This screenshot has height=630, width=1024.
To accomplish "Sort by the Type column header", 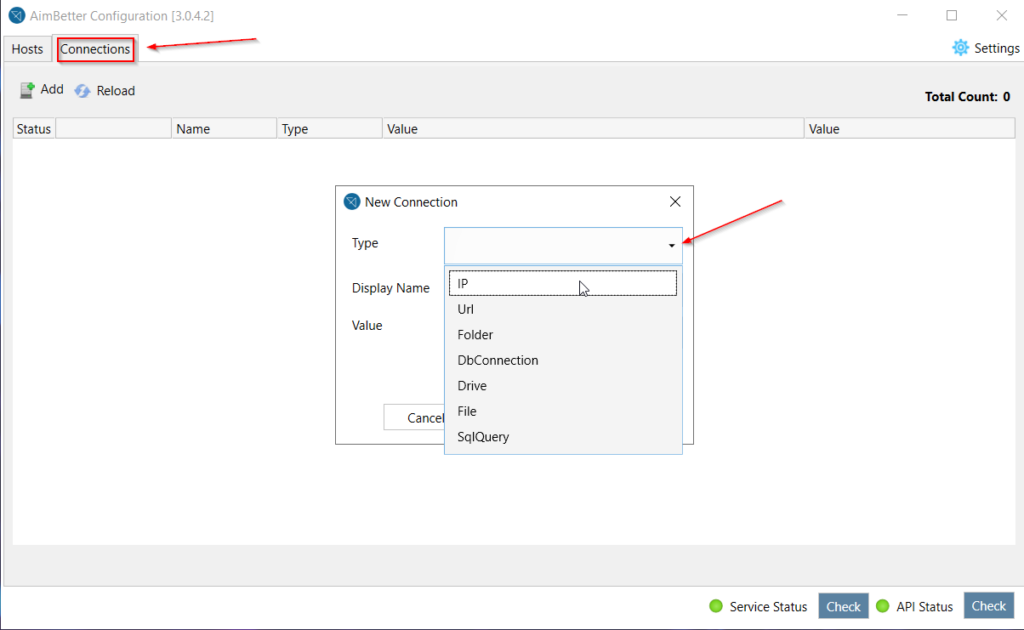I will pyautogui.click(x=329, y=129).
